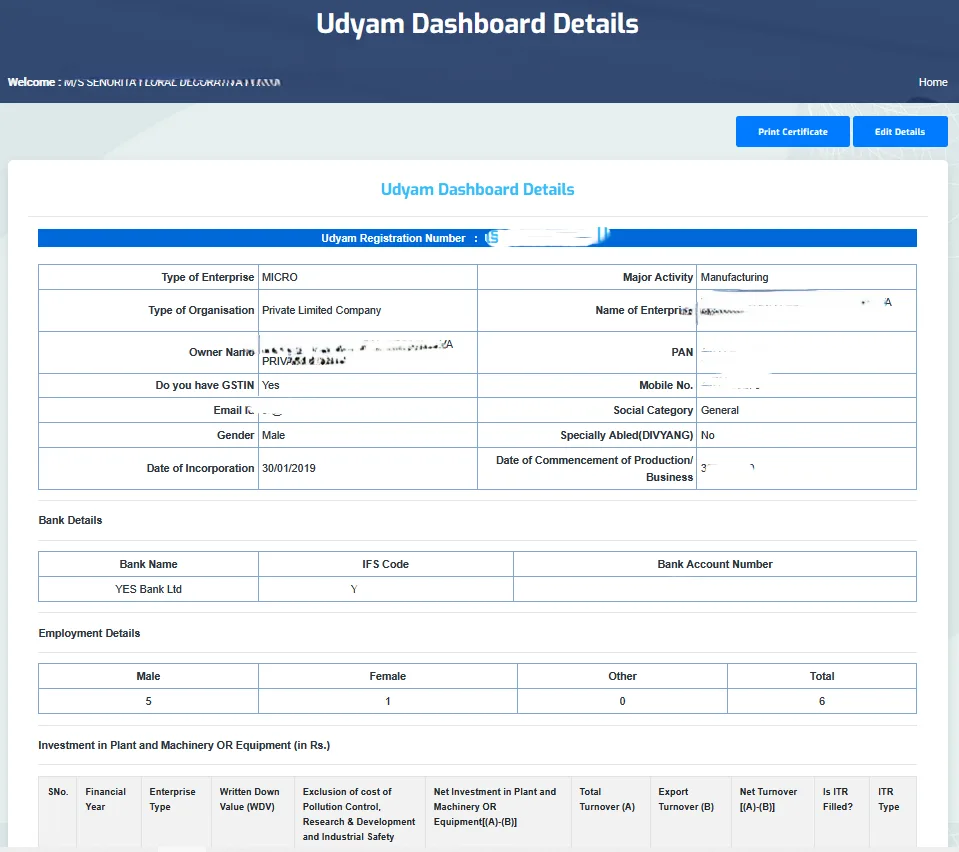The width and height of the screenshot is (959, 852).
Task: Click the Bank Account Number column header
Action: [x=714, y=564]
